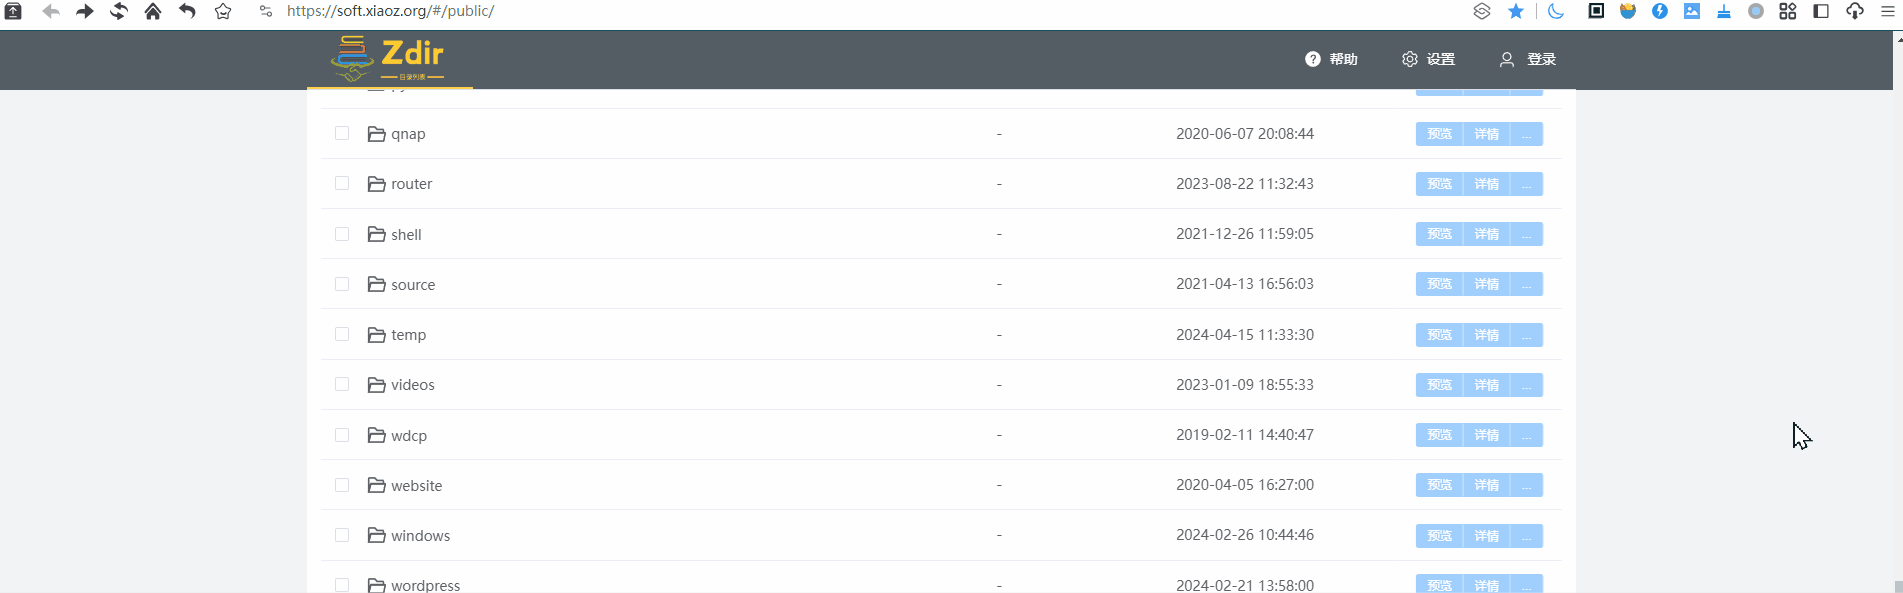The width and height of the screenshot is (1903, 593).
Task: Click the browser reload icon
Action: pos(119,11)
